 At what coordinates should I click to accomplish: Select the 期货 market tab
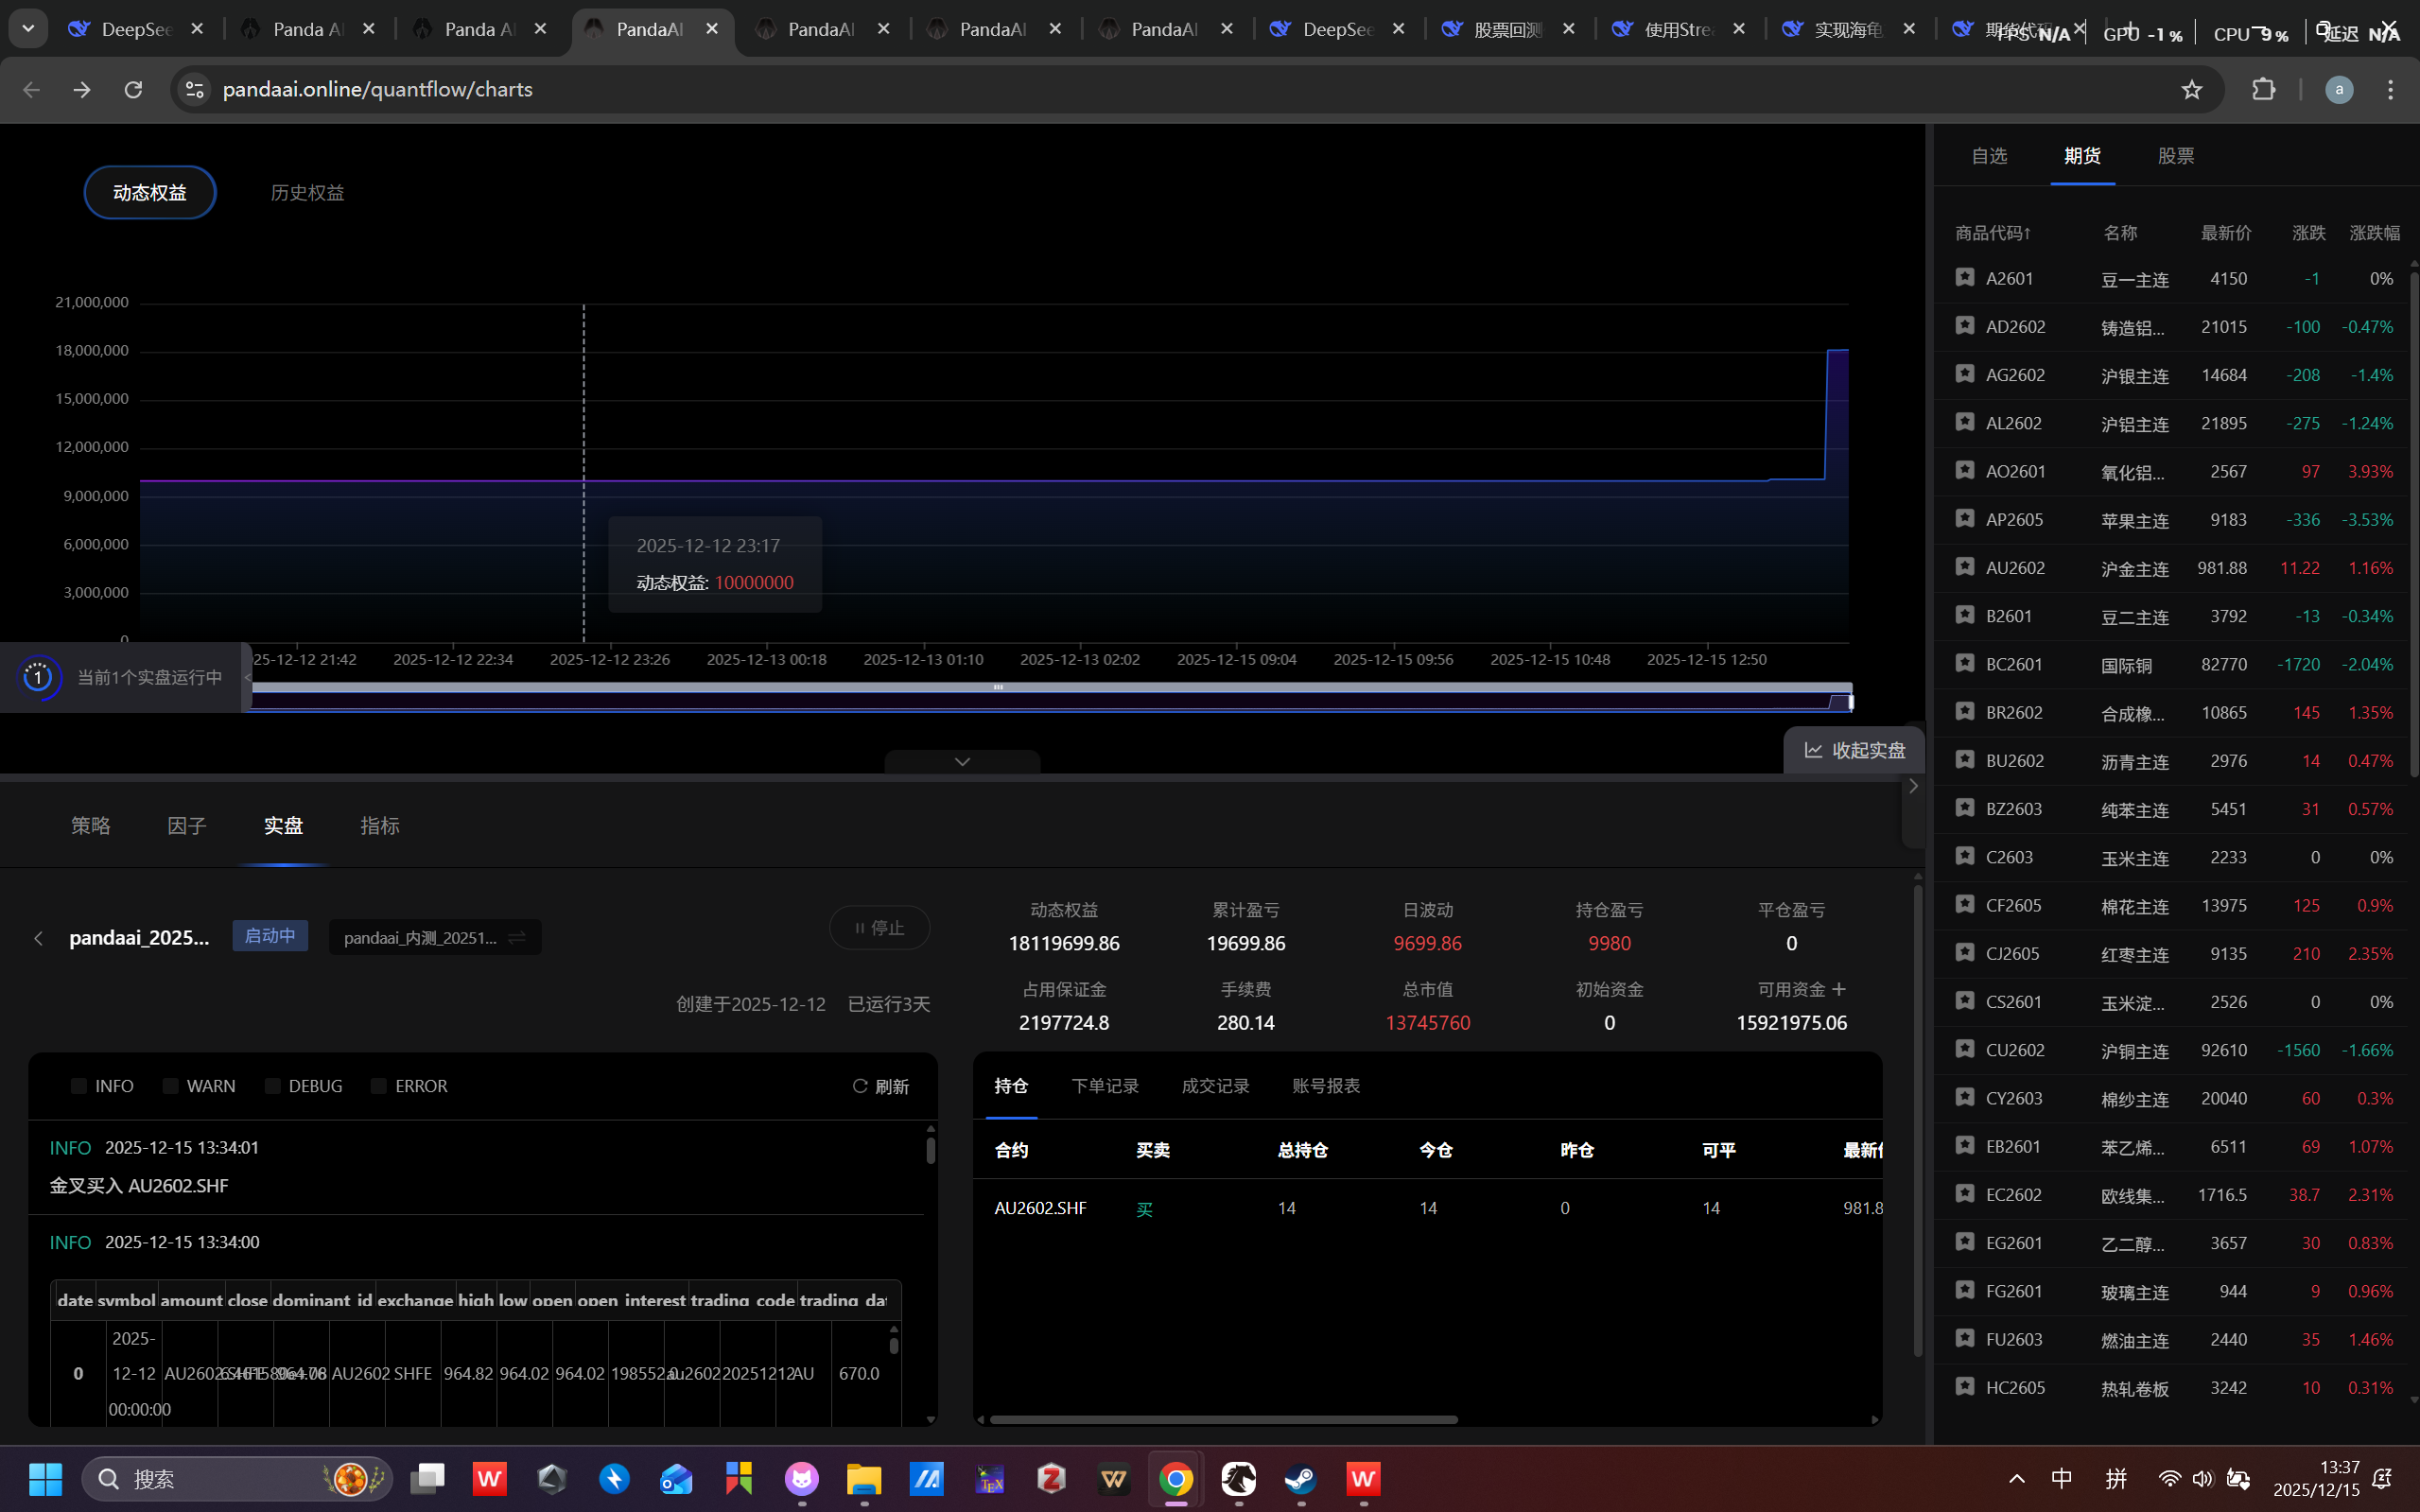point(2082,156)
